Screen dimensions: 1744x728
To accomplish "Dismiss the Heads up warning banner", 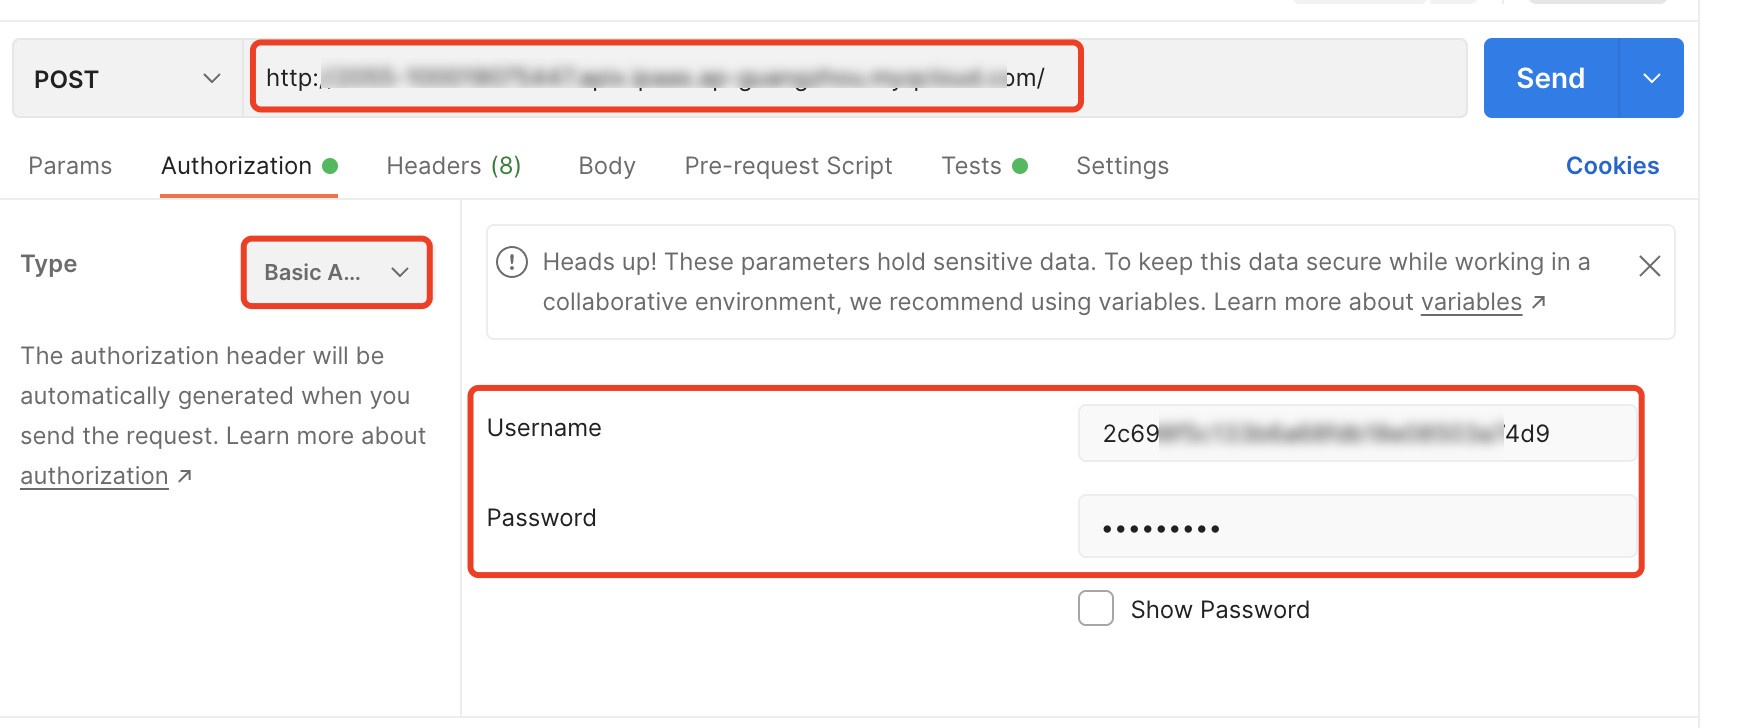I will tap(1650, 266).
